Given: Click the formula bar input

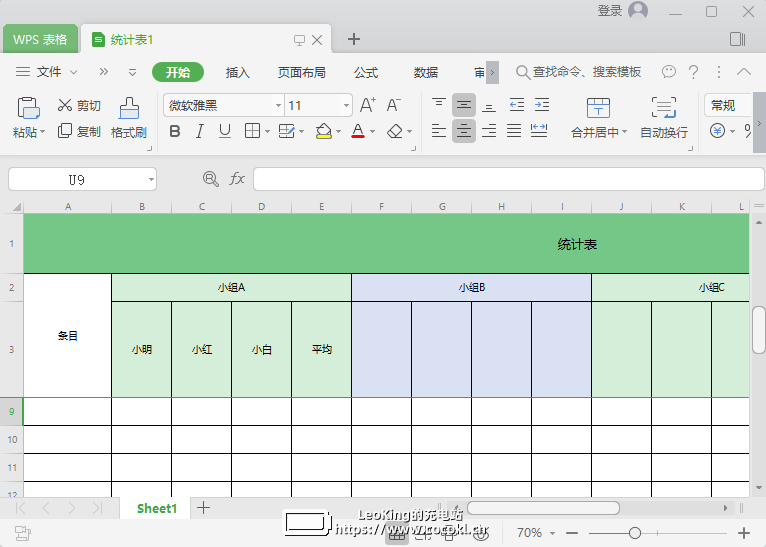Looking at the screenshot, I should click(509, 179).
